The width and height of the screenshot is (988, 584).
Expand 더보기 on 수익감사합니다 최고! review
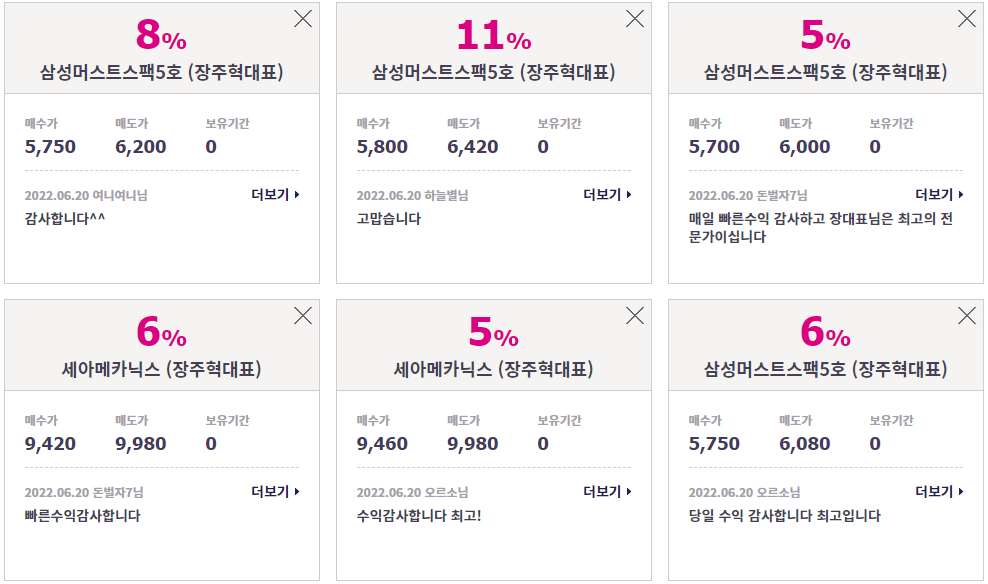click(607, 491)
